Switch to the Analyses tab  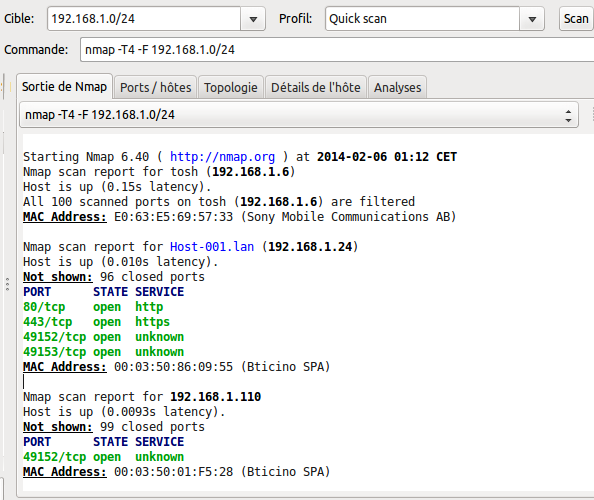(x=397, y=88)
